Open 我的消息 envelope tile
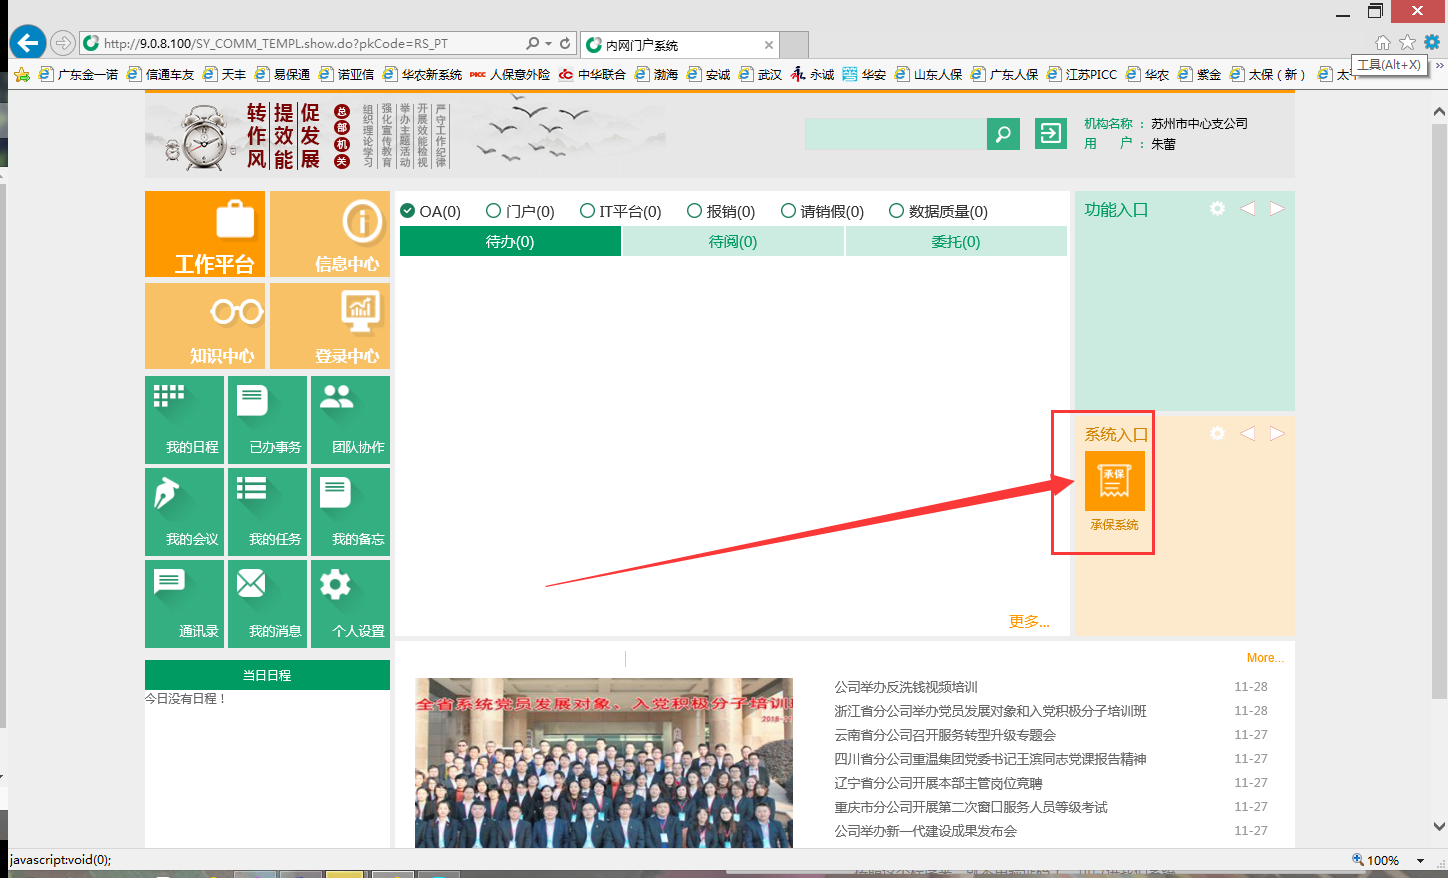Screen dimensions: 1448x878 (x=267, y=604)
